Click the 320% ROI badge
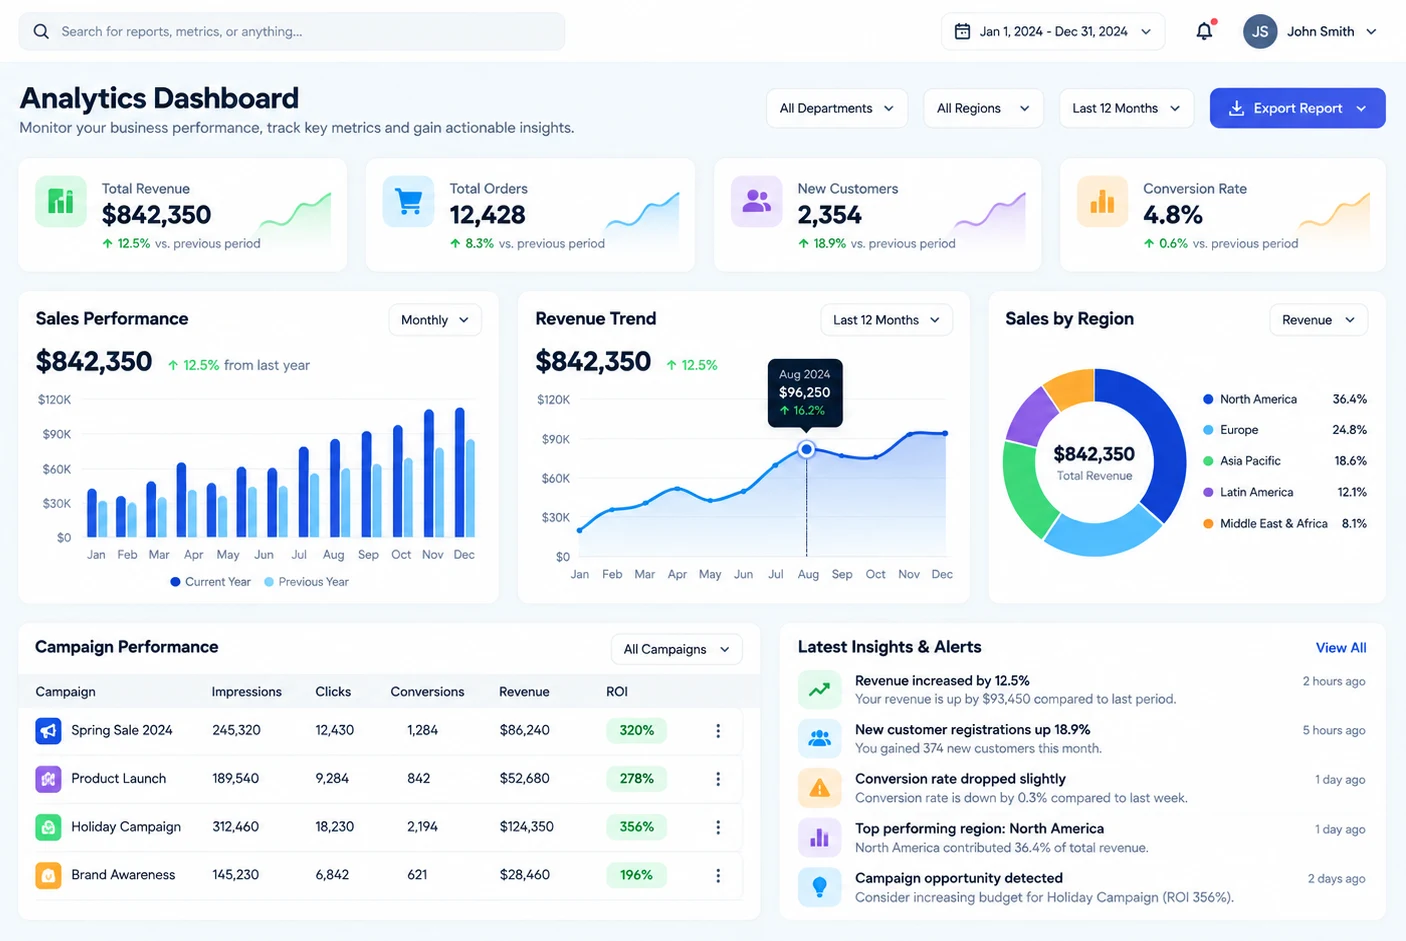Viewport: 1406px width, 941px height. 637,731
